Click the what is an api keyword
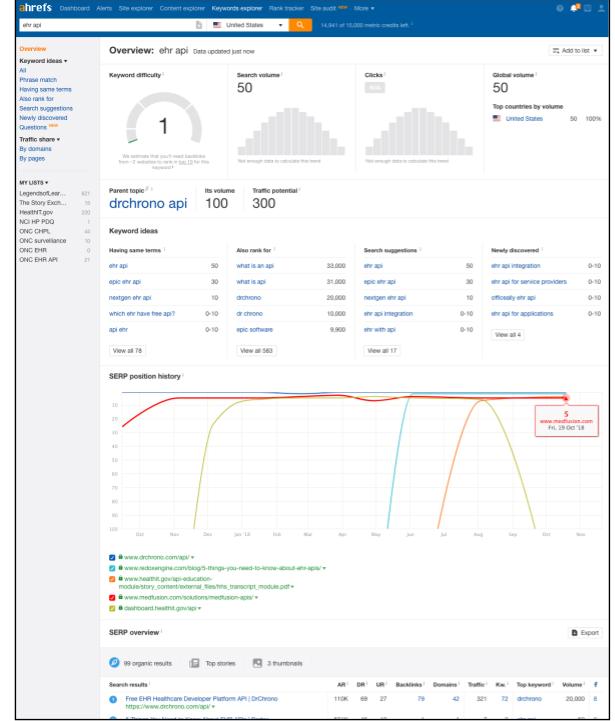Image resolution: width=615 pixels, height=721 pixels. (x=255, y=266)
